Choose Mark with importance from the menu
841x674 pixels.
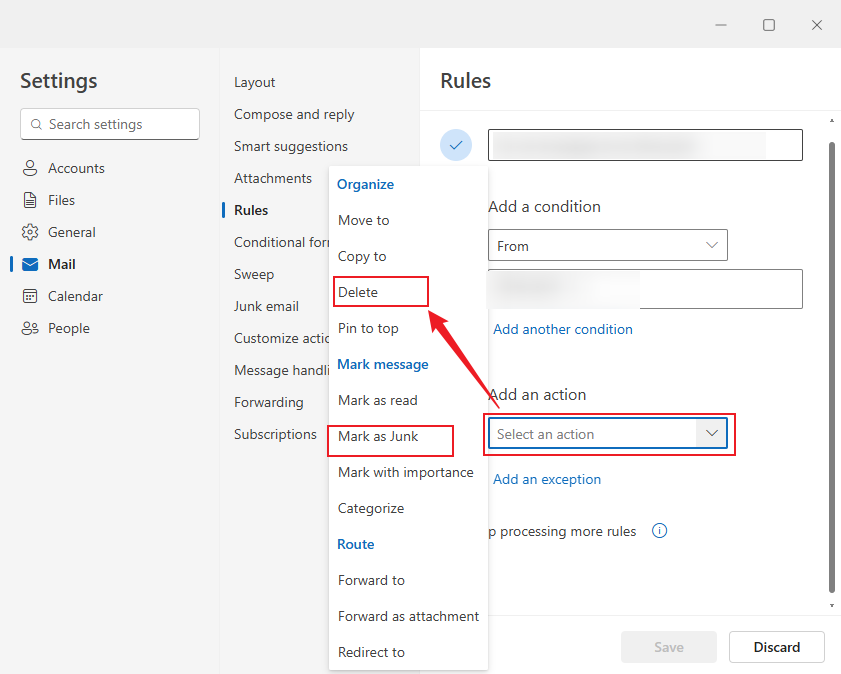click(x=404, y=472)
